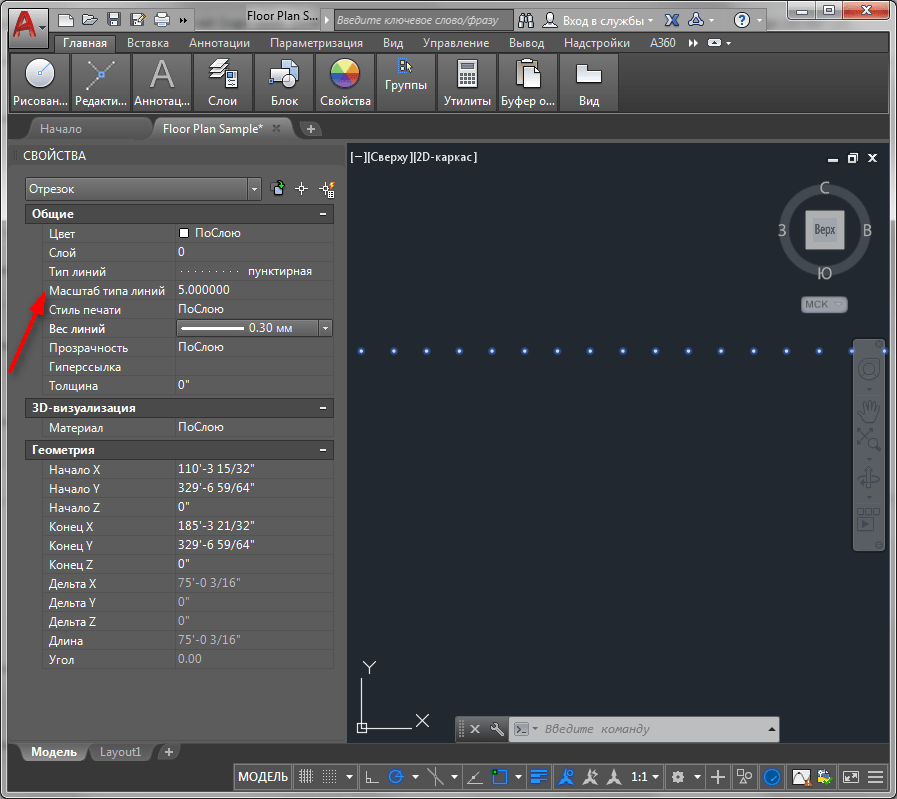Open the Отрезок object type dropdown

(254, 189)
